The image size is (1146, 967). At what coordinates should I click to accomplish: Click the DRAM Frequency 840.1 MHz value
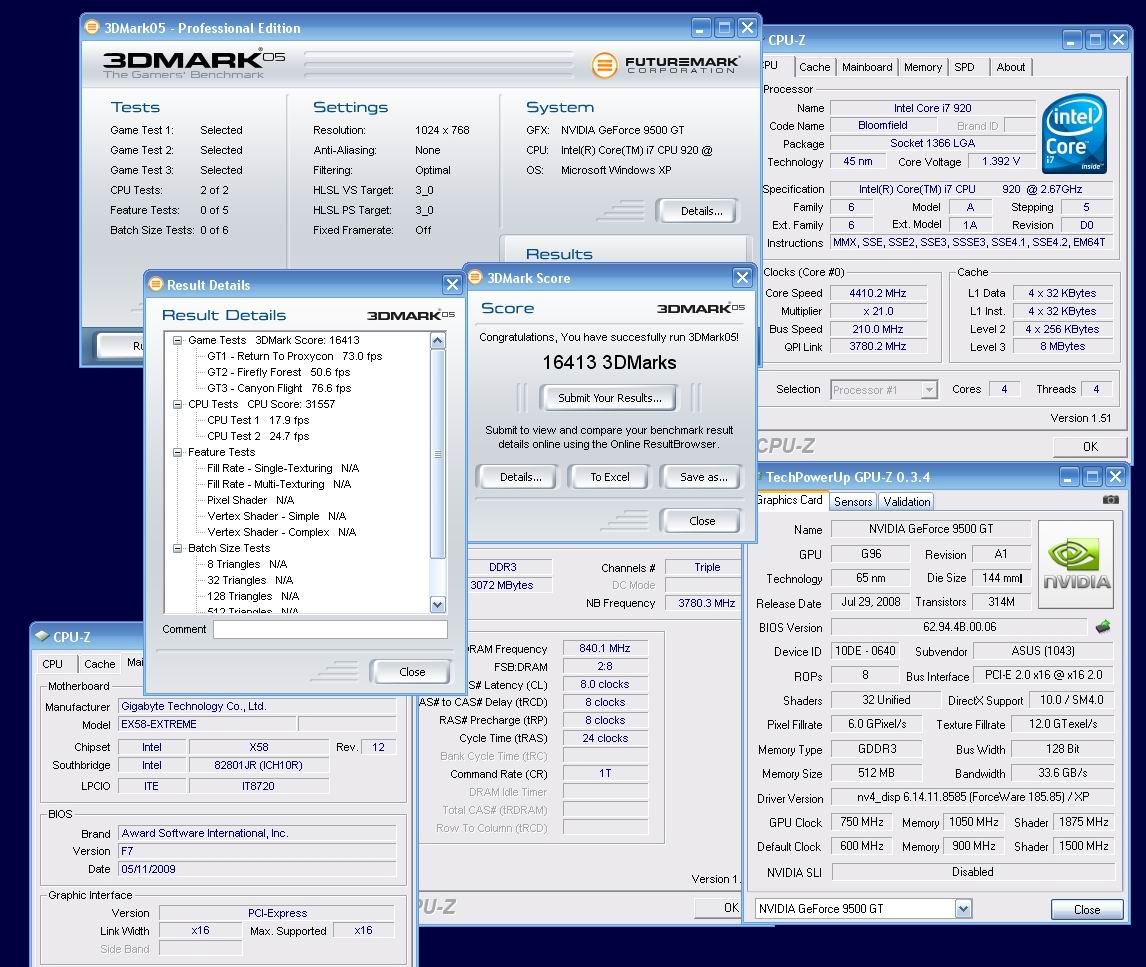tap(604, 648)
